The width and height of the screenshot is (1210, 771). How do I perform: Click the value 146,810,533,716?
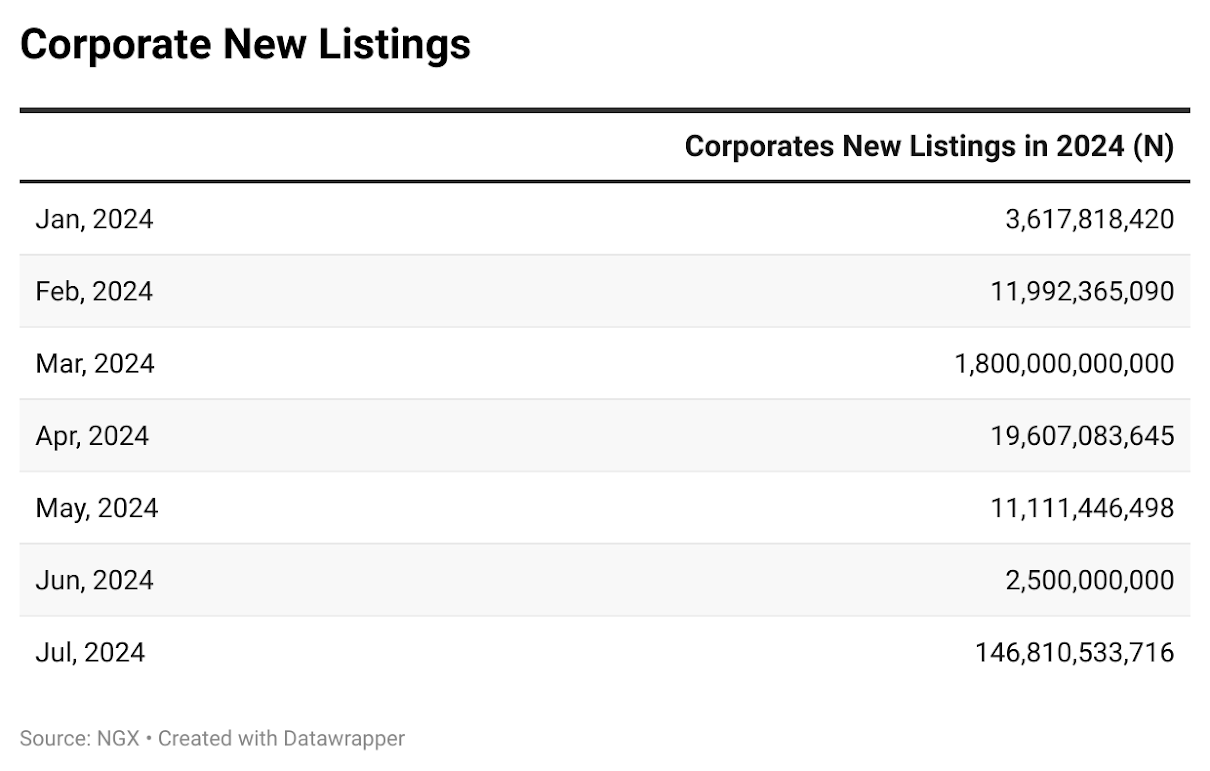[x=1075, y=653]
